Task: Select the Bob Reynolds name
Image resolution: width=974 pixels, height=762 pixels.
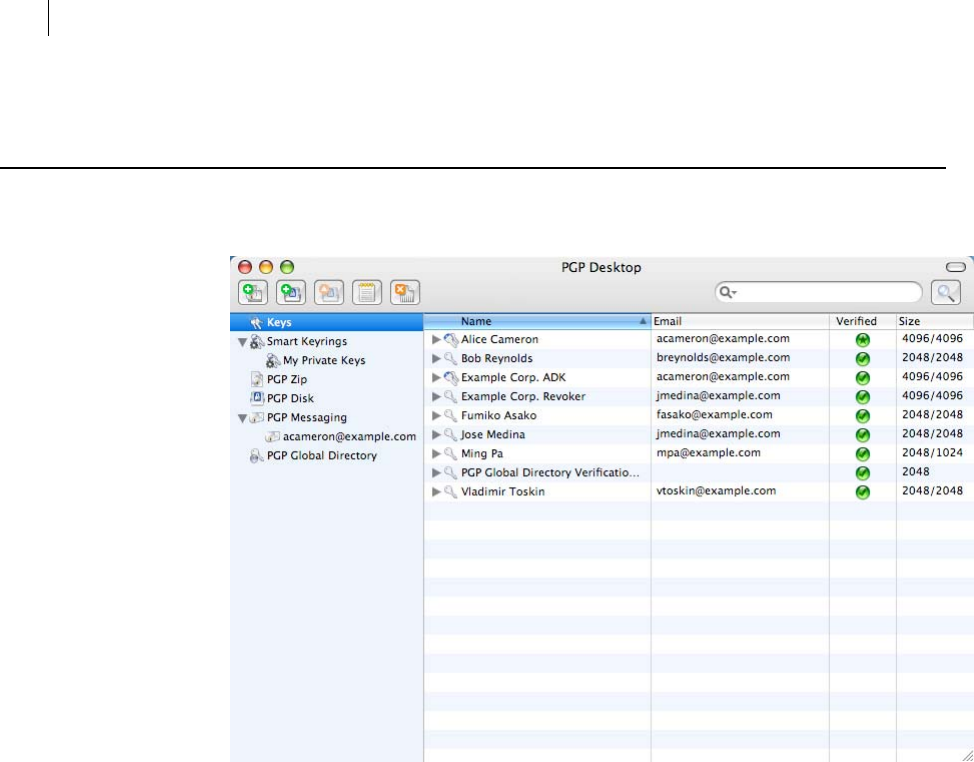Action: point(496,358)
